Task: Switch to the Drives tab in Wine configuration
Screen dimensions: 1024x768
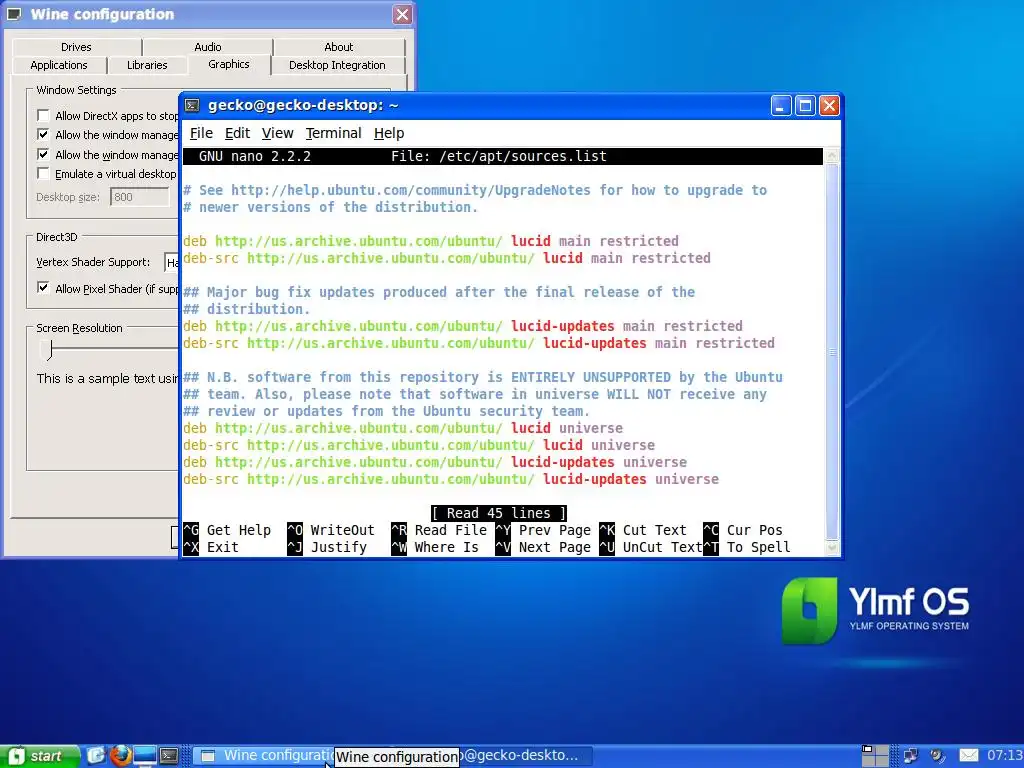Action: pos(76,47)
